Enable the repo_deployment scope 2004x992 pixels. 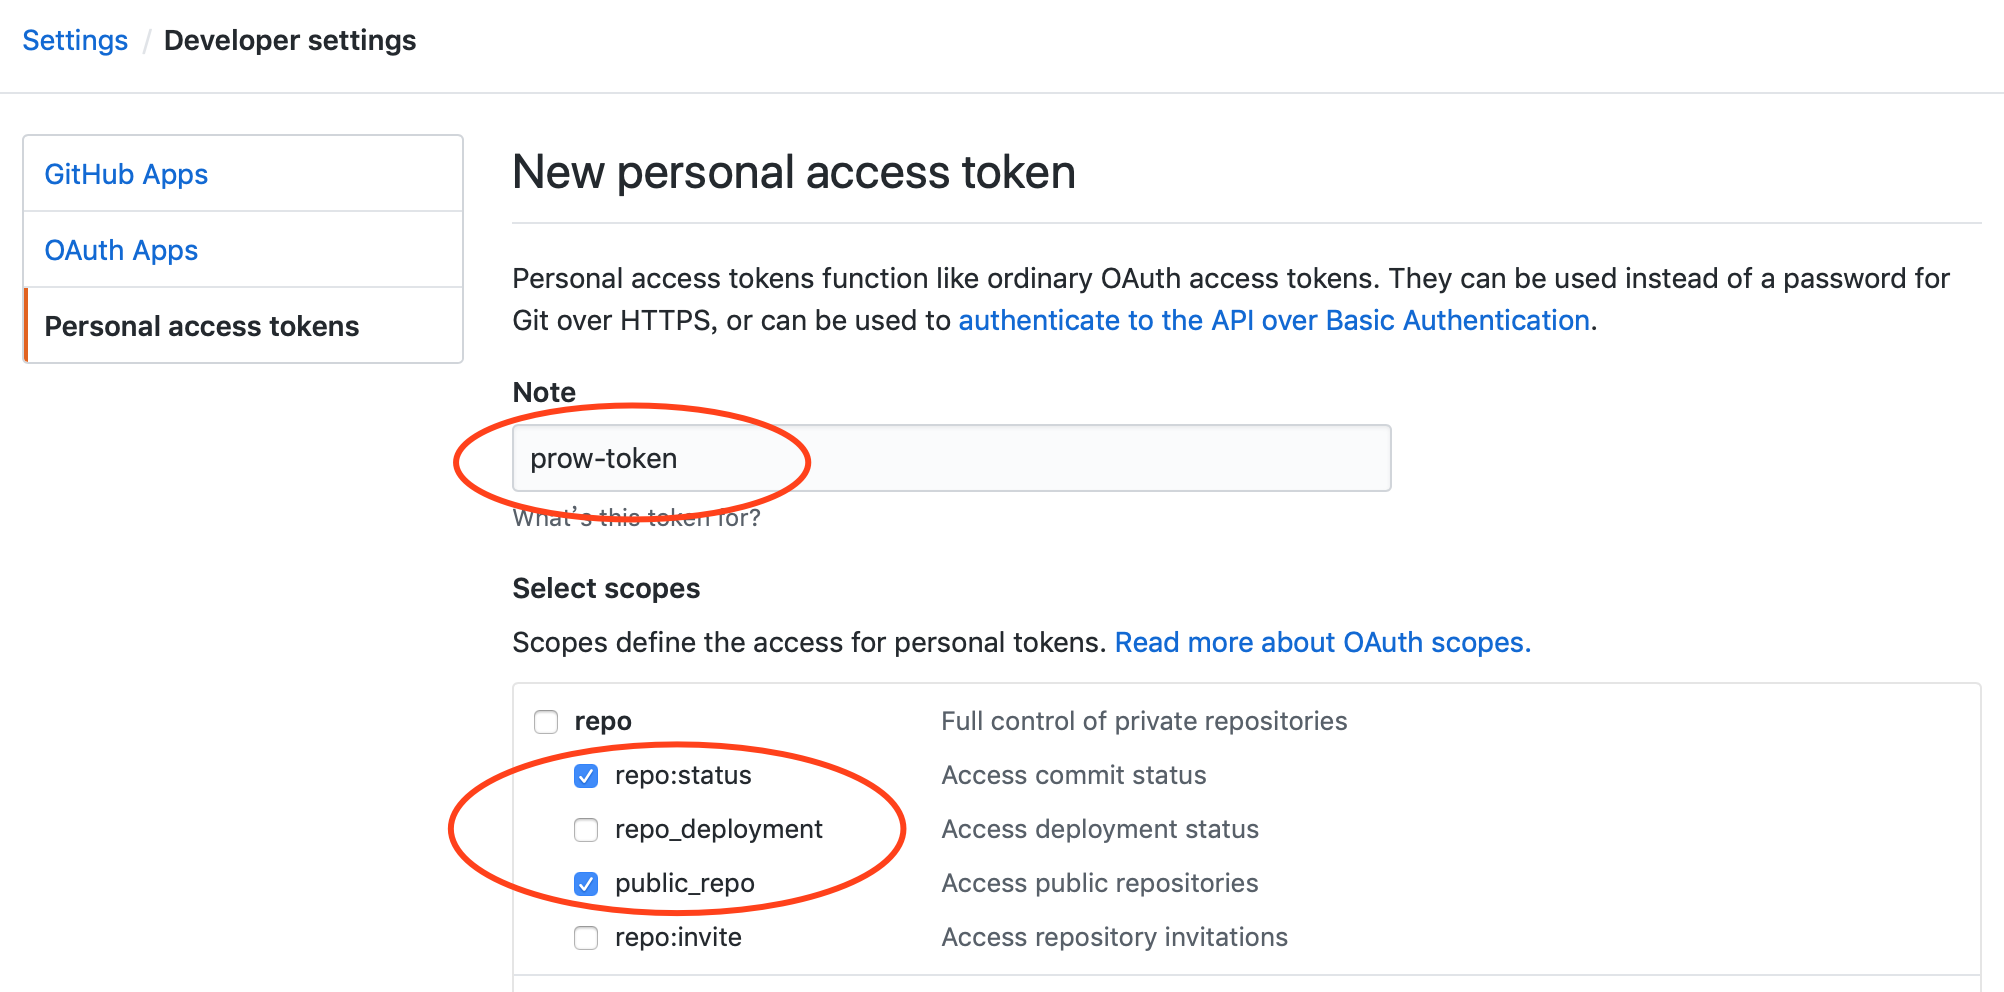click(x=586, y=830)
